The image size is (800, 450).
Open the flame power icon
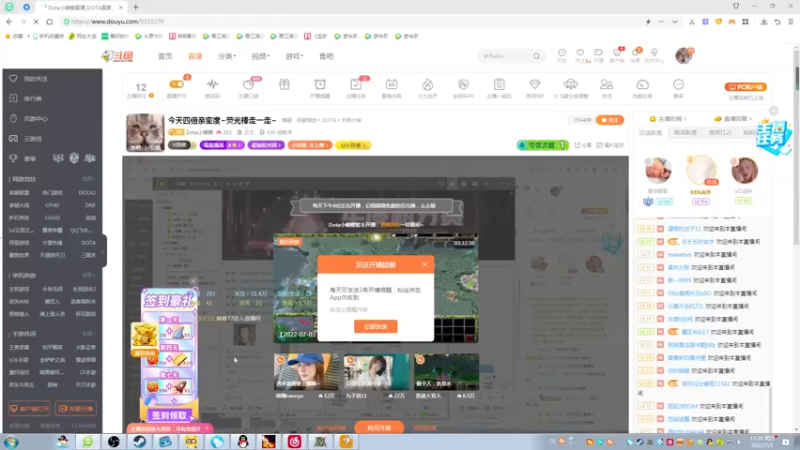428,87
